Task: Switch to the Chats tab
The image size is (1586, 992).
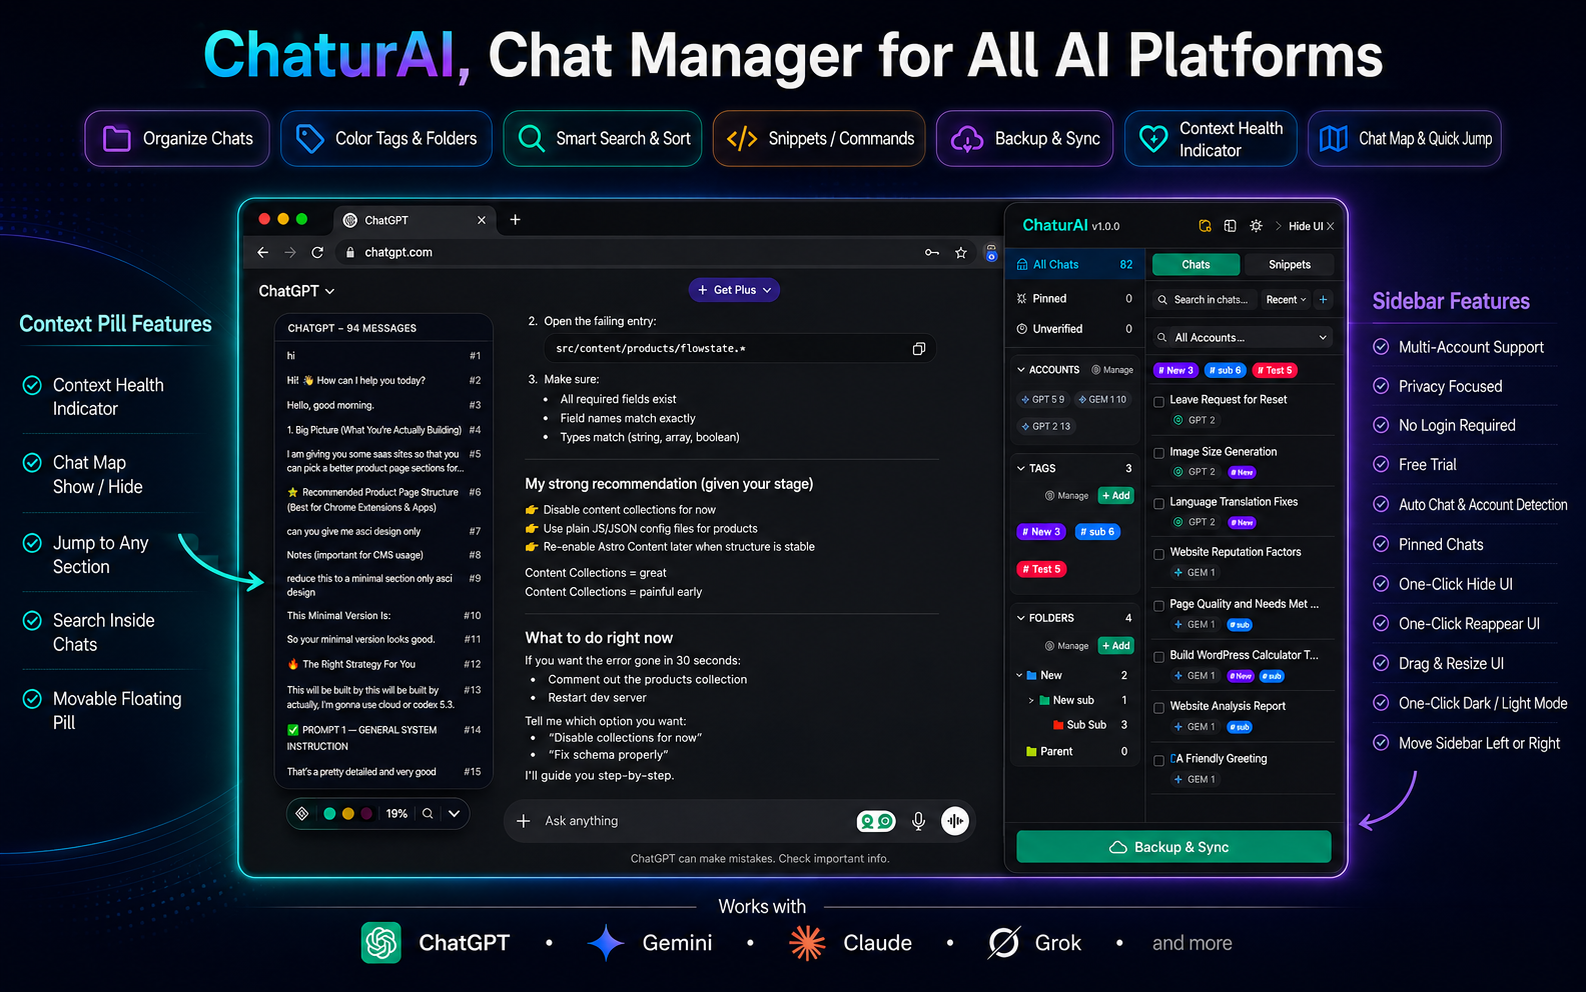Action: tap(1196, 265)
